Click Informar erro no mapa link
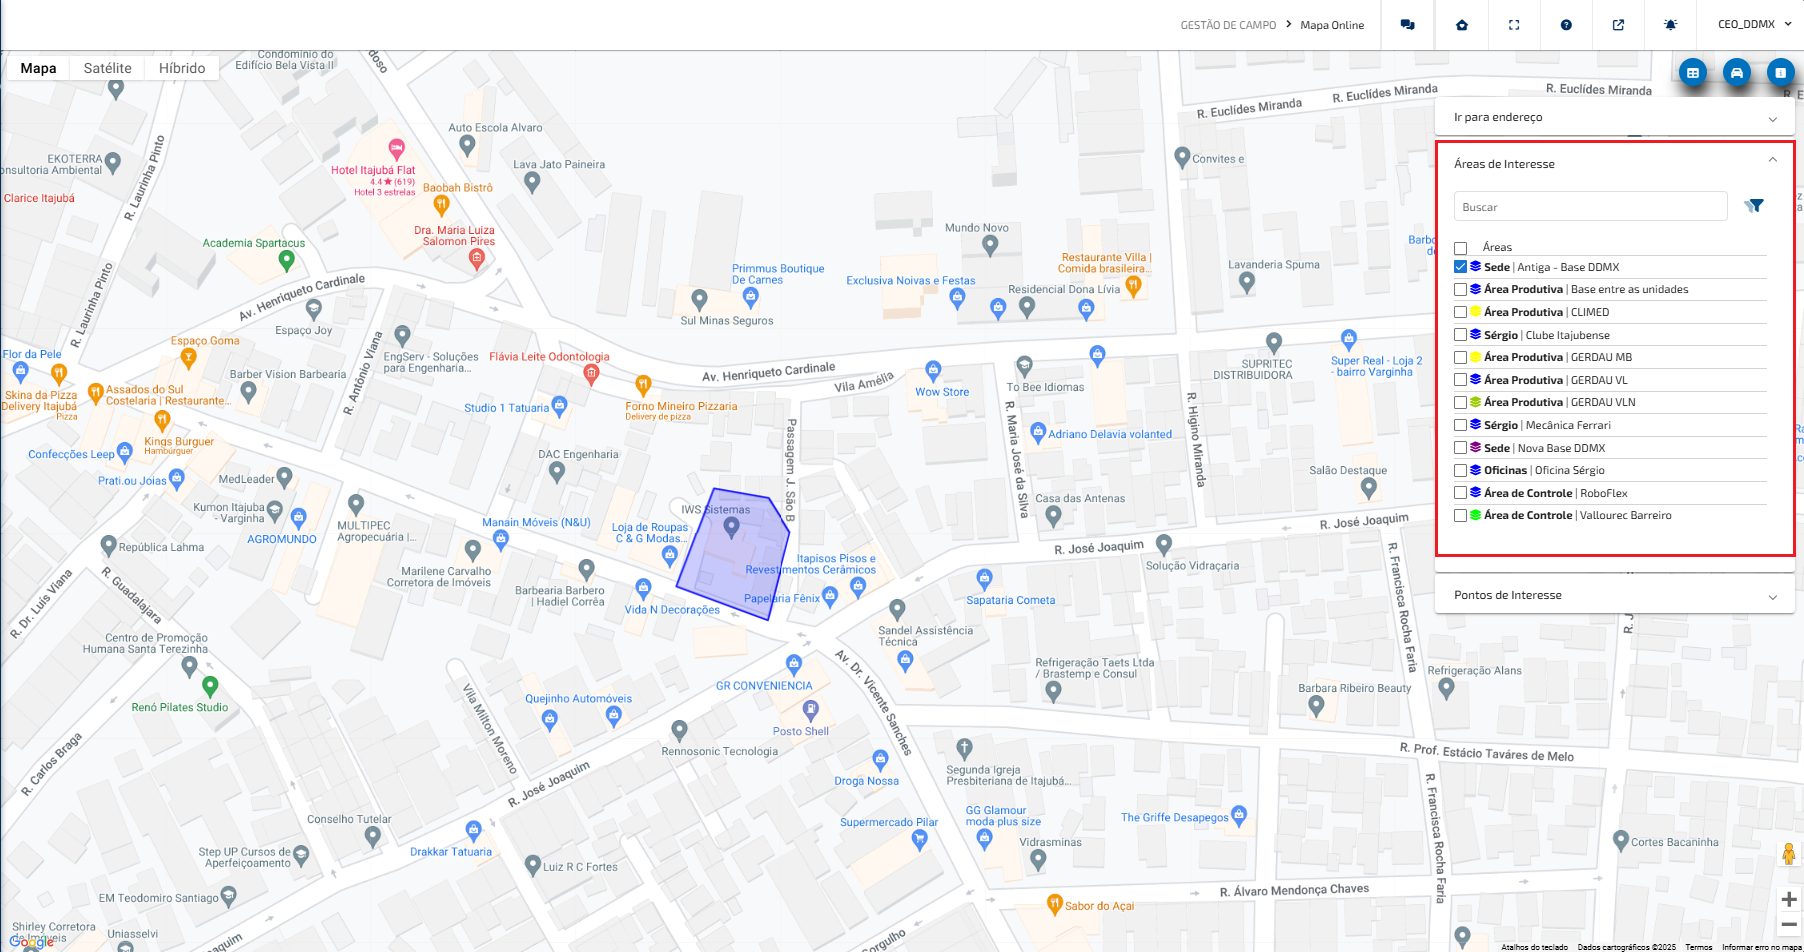The width and height of the screenshot is (1804, 952). coord(1761,947)
